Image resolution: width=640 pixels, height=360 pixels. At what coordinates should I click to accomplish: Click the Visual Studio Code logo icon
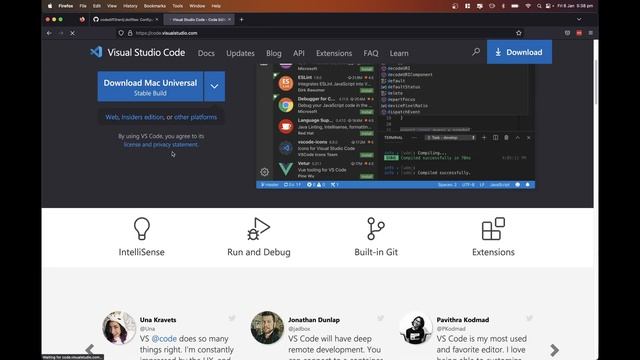[x=96, y=52]
